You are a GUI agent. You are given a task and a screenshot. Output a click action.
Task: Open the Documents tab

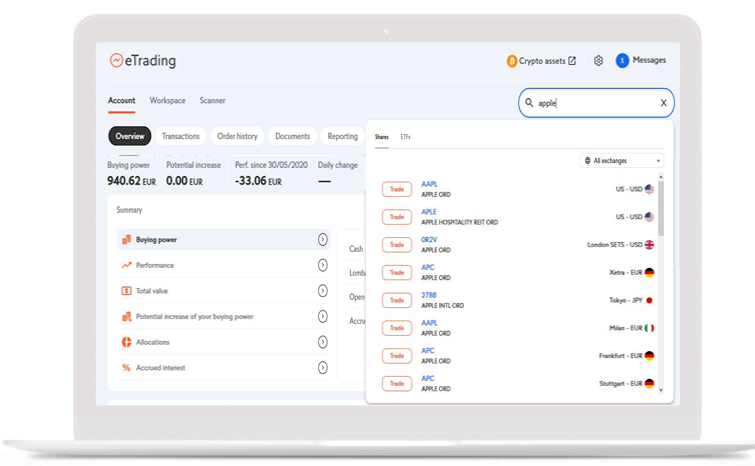[292, 136]
